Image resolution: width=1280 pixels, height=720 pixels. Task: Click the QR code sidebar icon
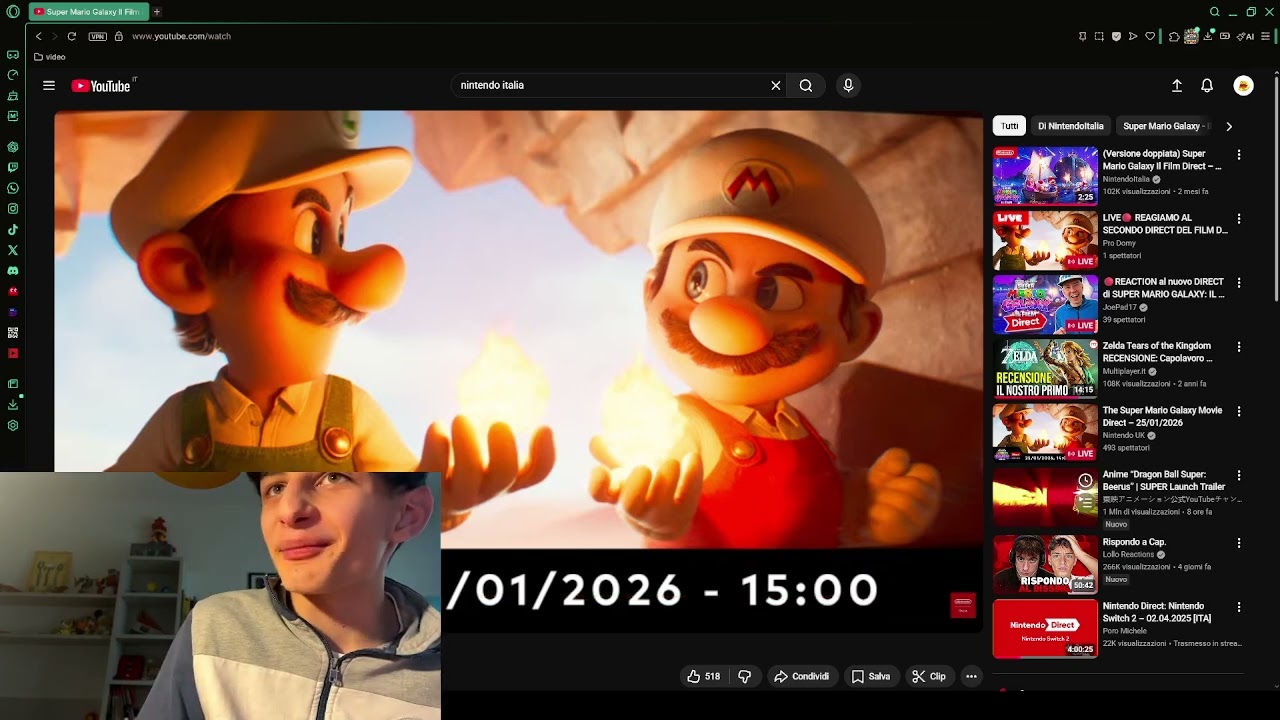coord(13,332)
